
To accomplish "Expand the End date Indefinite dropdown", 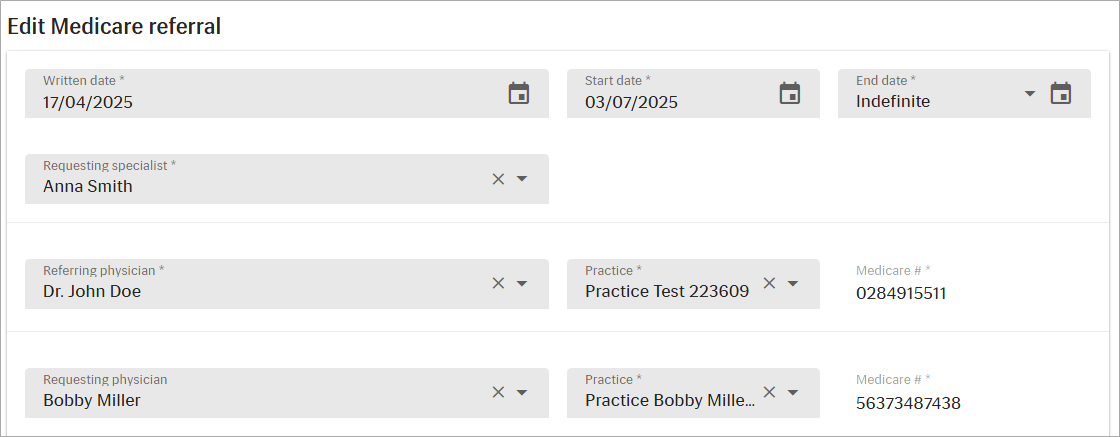I will point(1029,94).
